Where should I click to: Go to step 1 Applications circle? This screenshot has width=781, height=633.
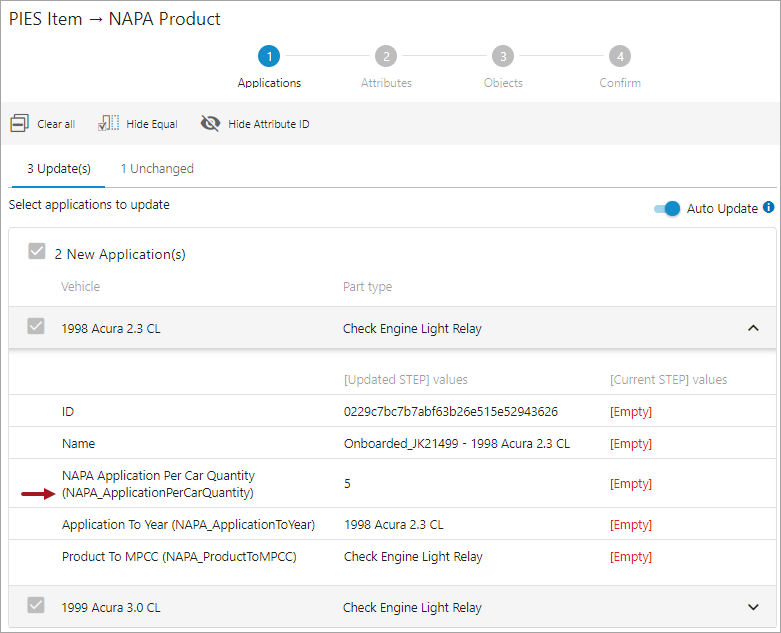click(269, 56)
